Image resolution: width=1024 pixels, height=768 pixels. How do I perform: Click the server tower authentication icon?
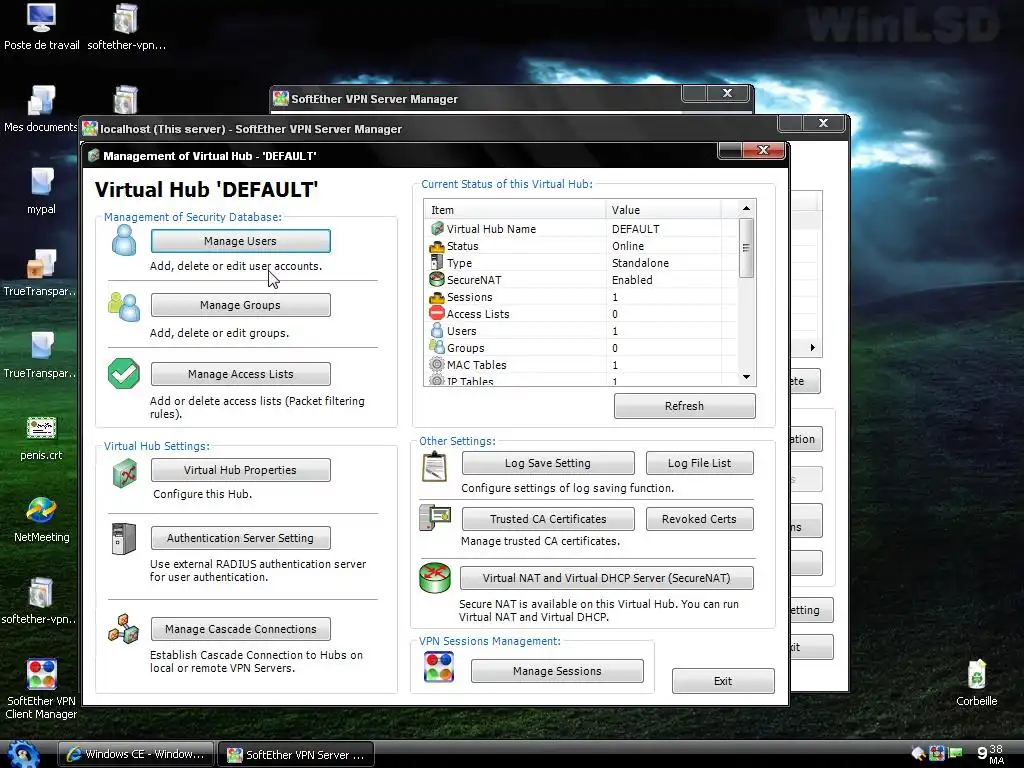pyautogui.click(x=123, y=539)
